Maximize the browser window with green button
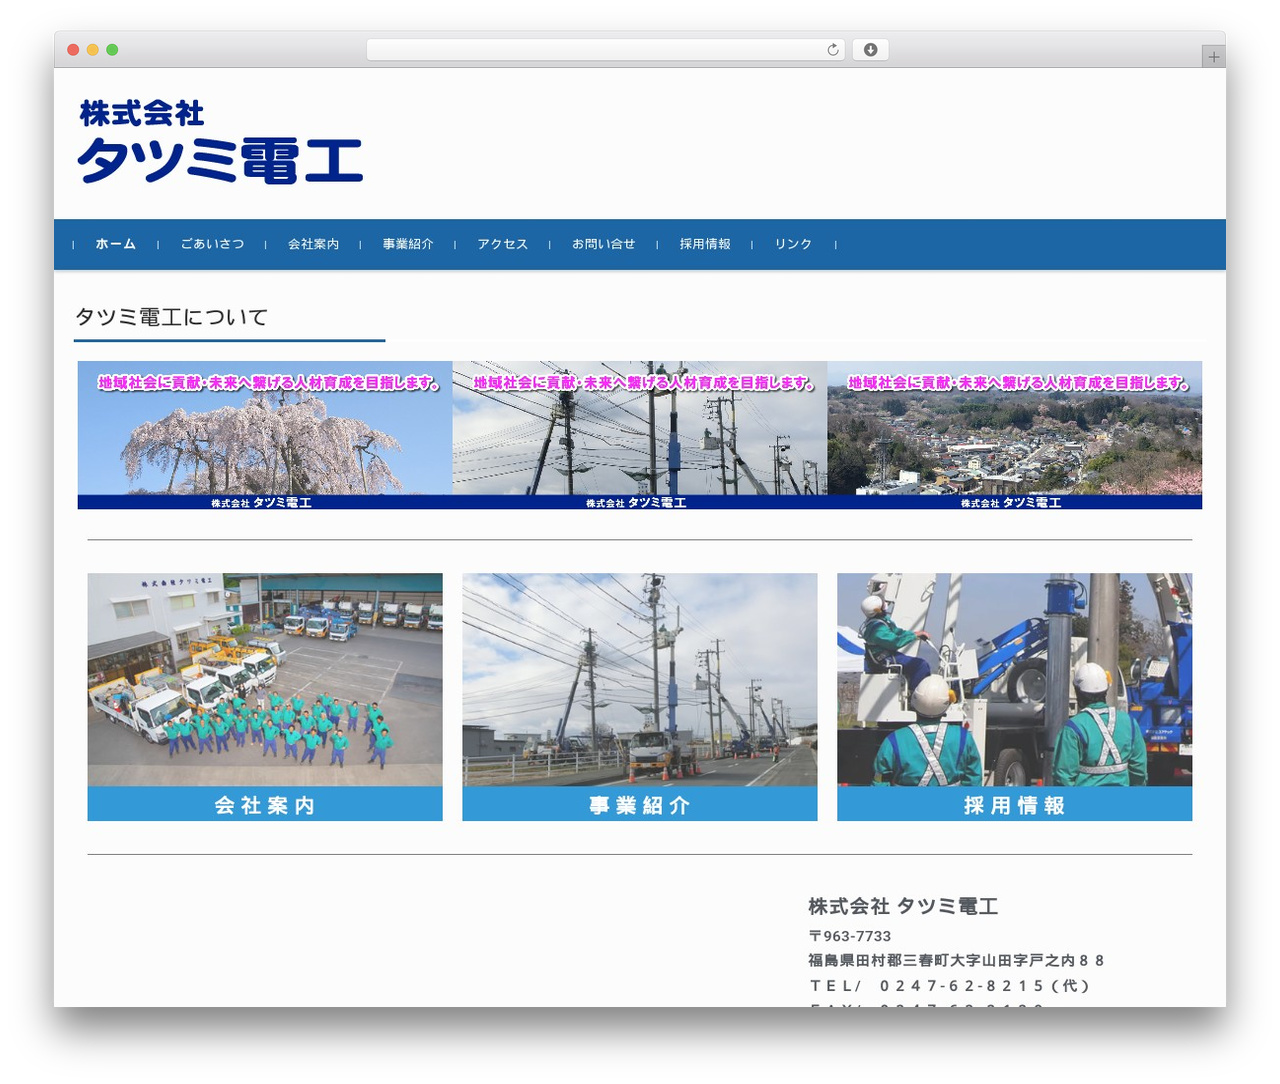 pyautogui.click(x=112, y=50)
